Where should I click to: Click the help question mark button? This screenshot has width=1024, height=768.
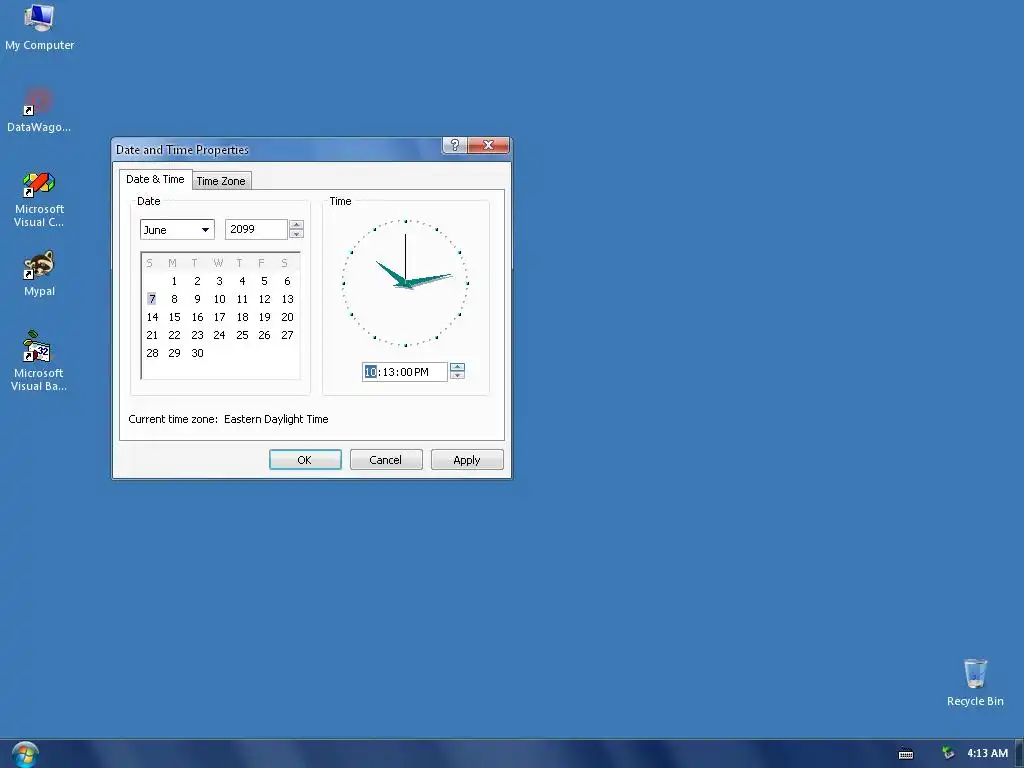point(455,145)
